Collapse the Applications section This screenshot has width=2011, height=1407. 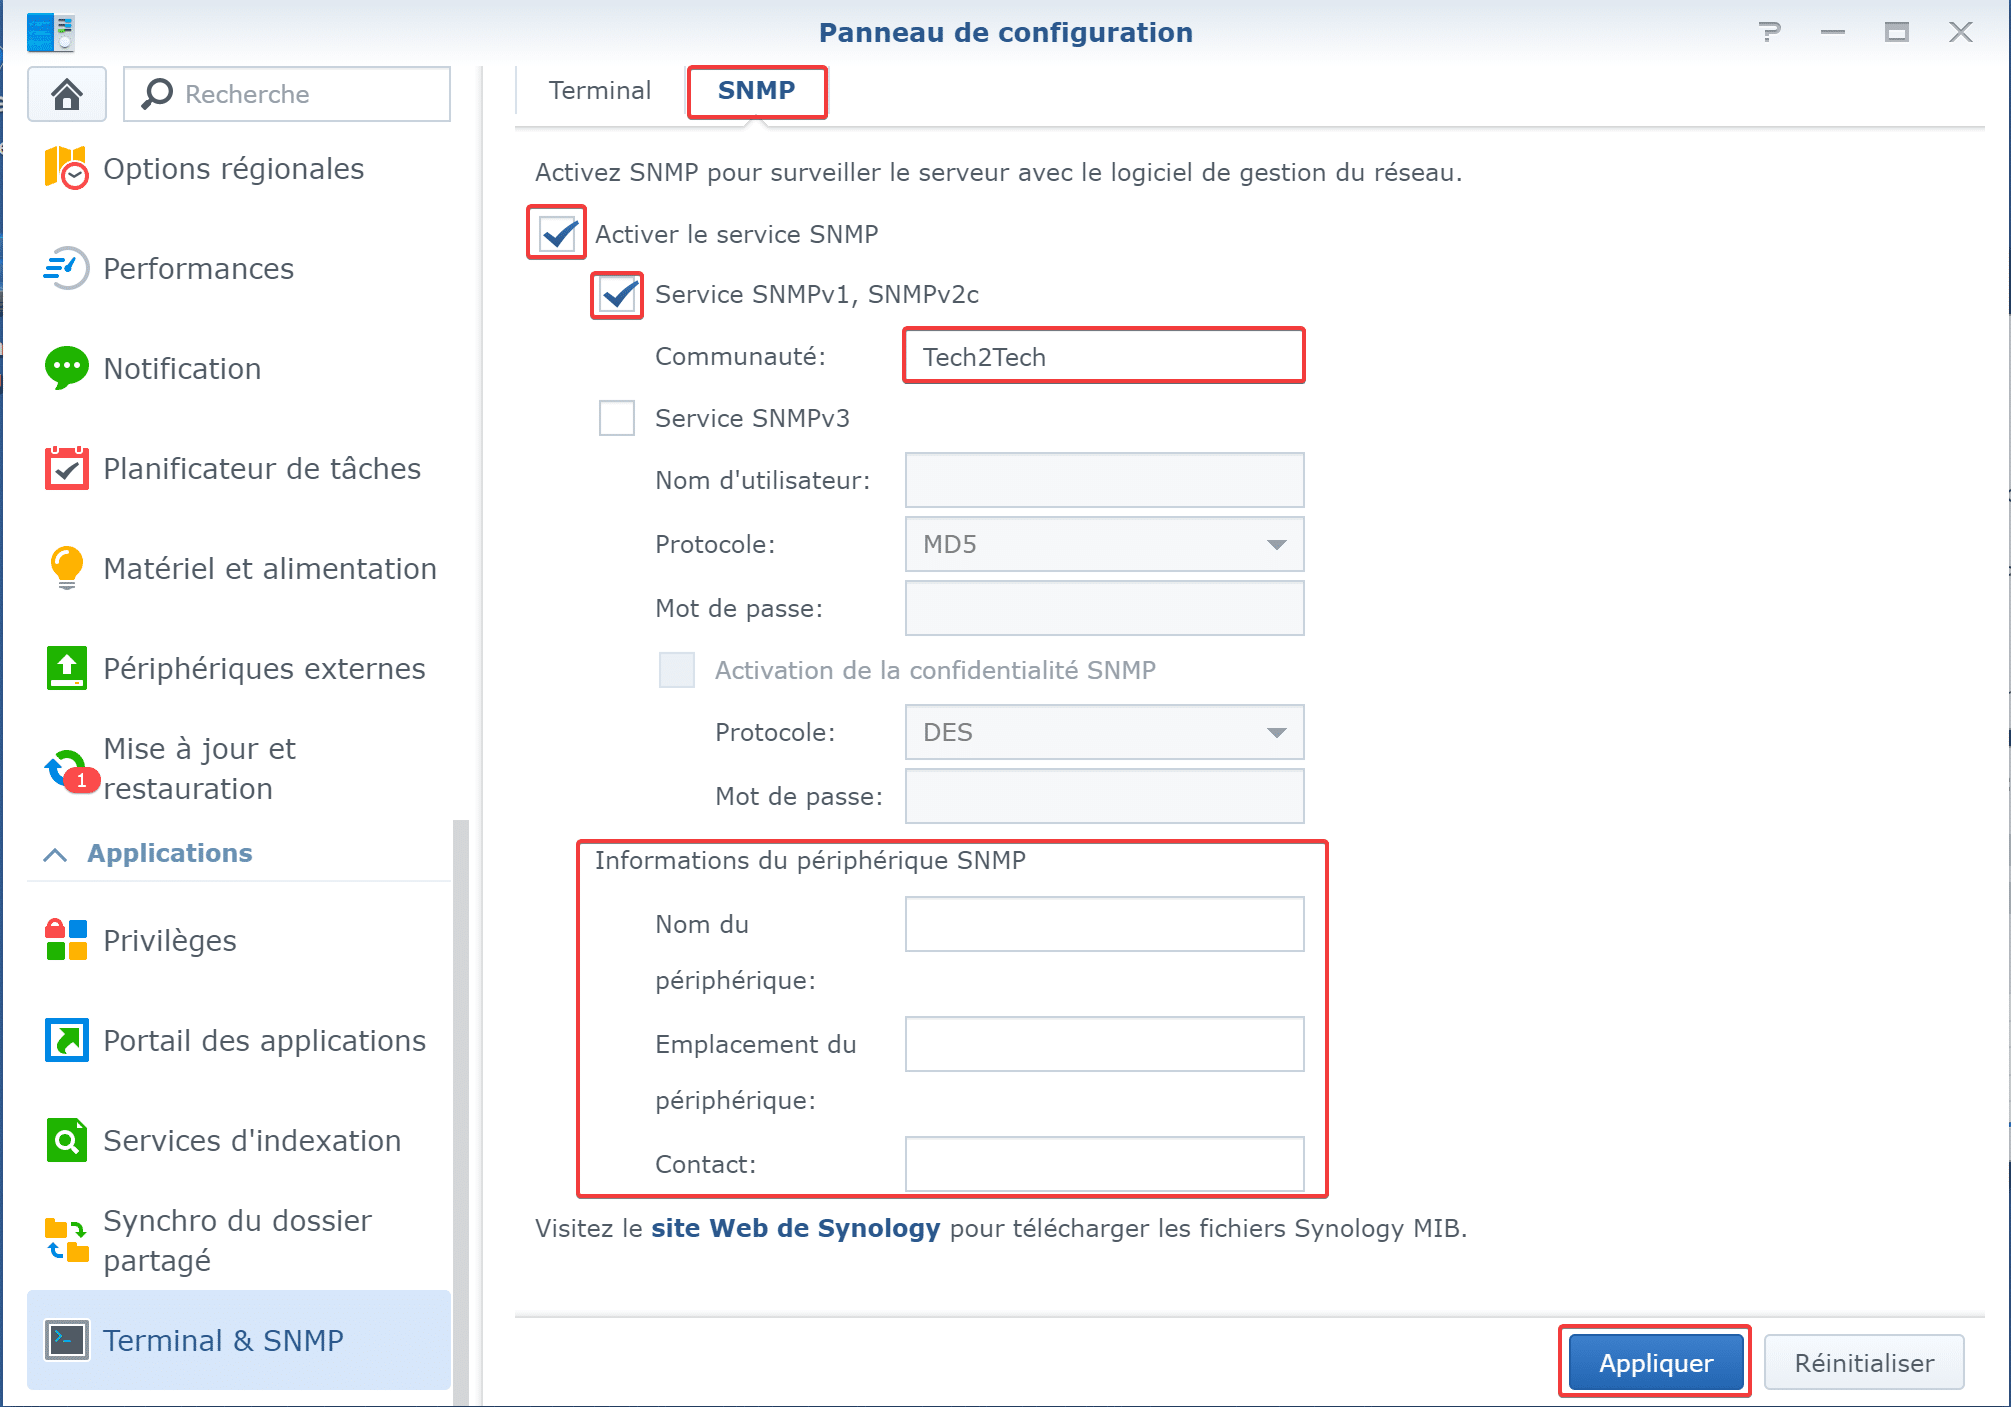(55, 854)
